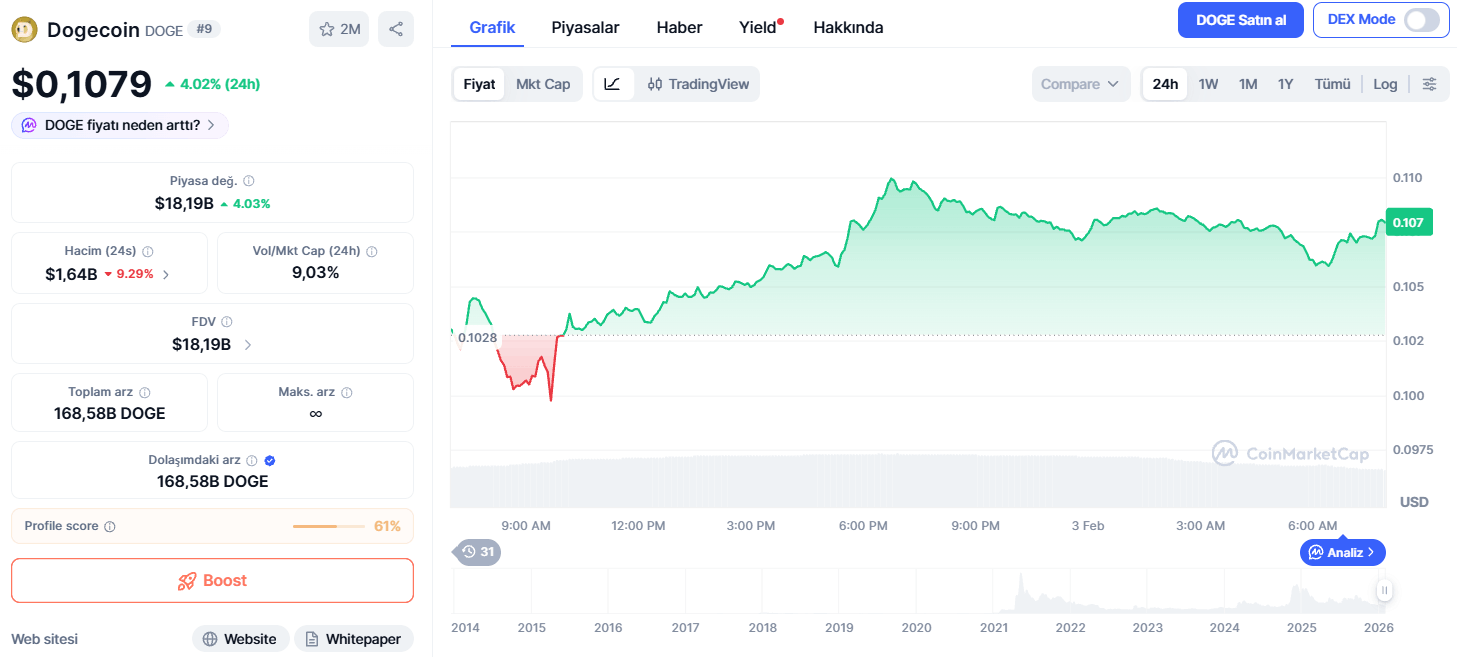Expand Hacim (24s) volume chevron

click(166, 274)
